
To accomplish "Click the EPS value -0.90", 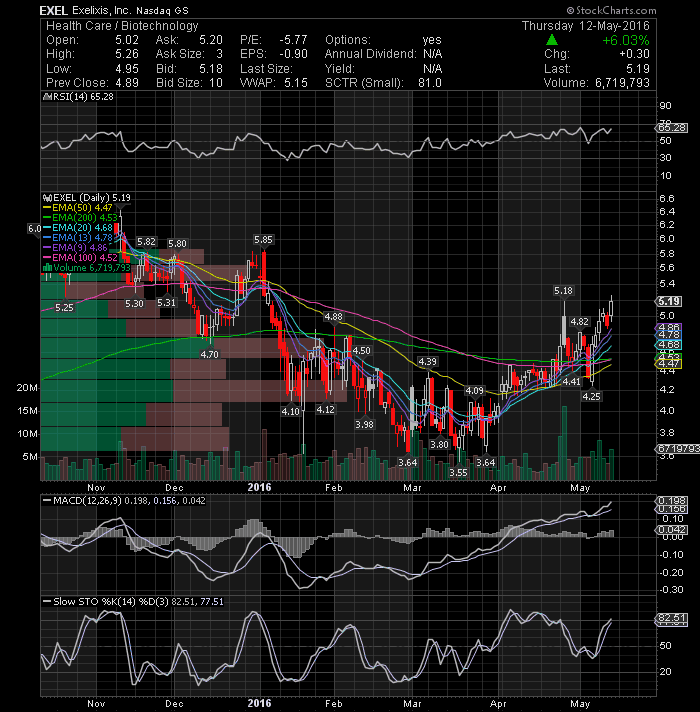I will point(293,54).
